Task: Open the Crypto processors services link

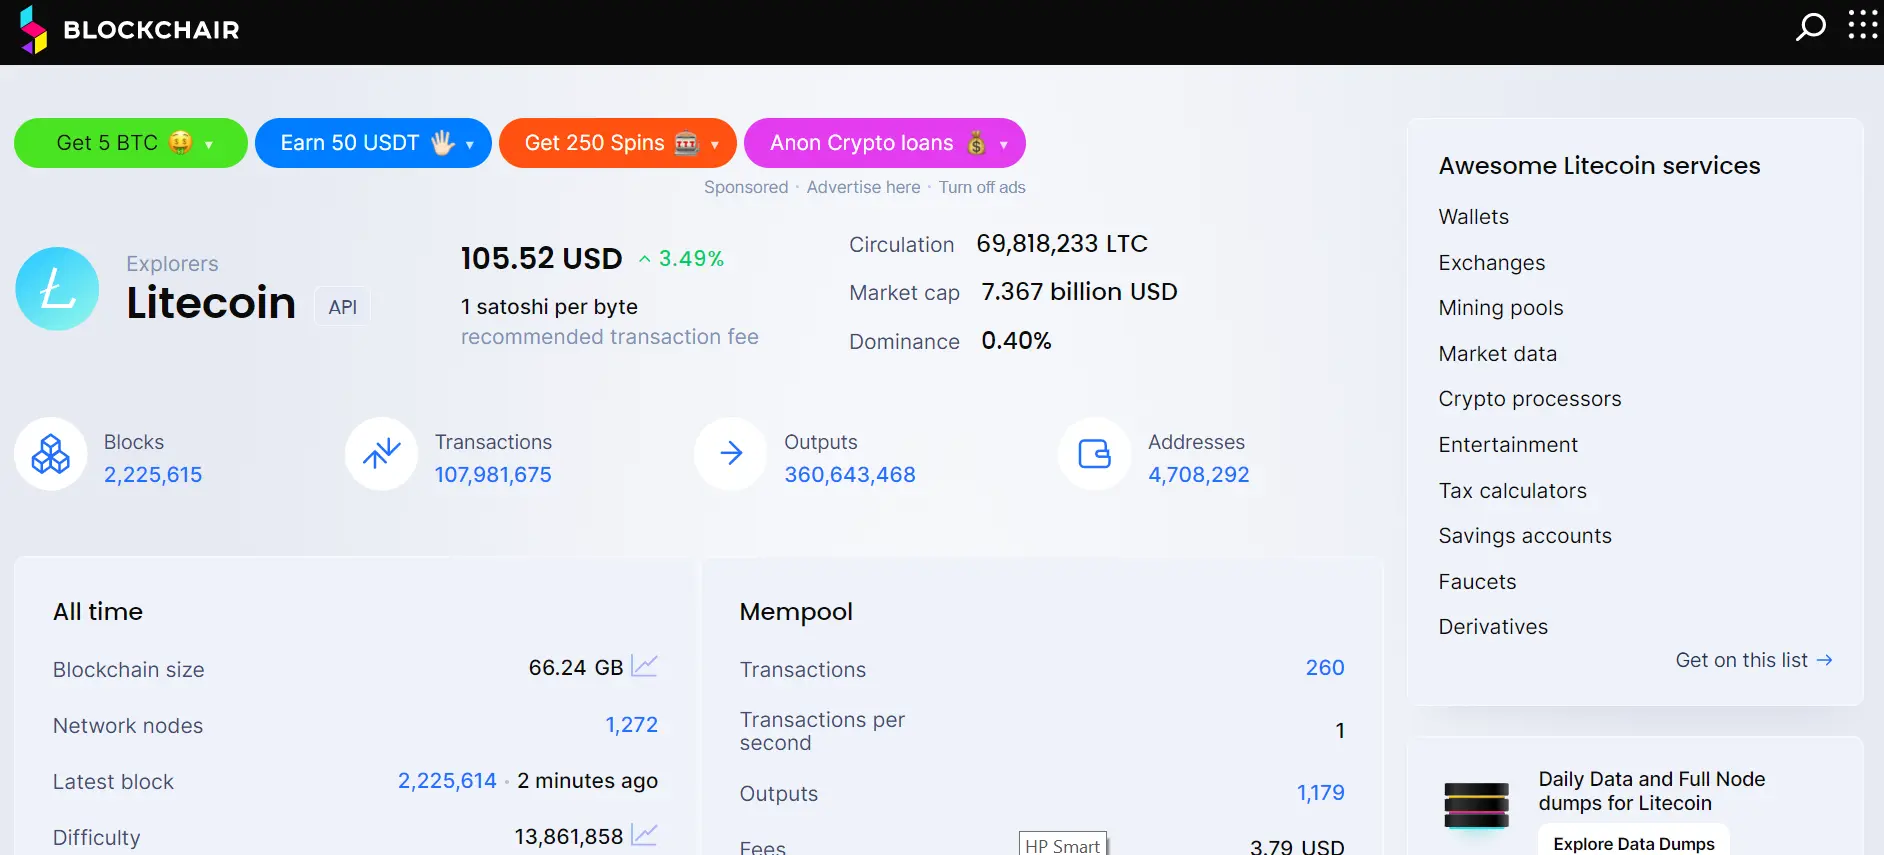Action: (x=1530, y=399)
